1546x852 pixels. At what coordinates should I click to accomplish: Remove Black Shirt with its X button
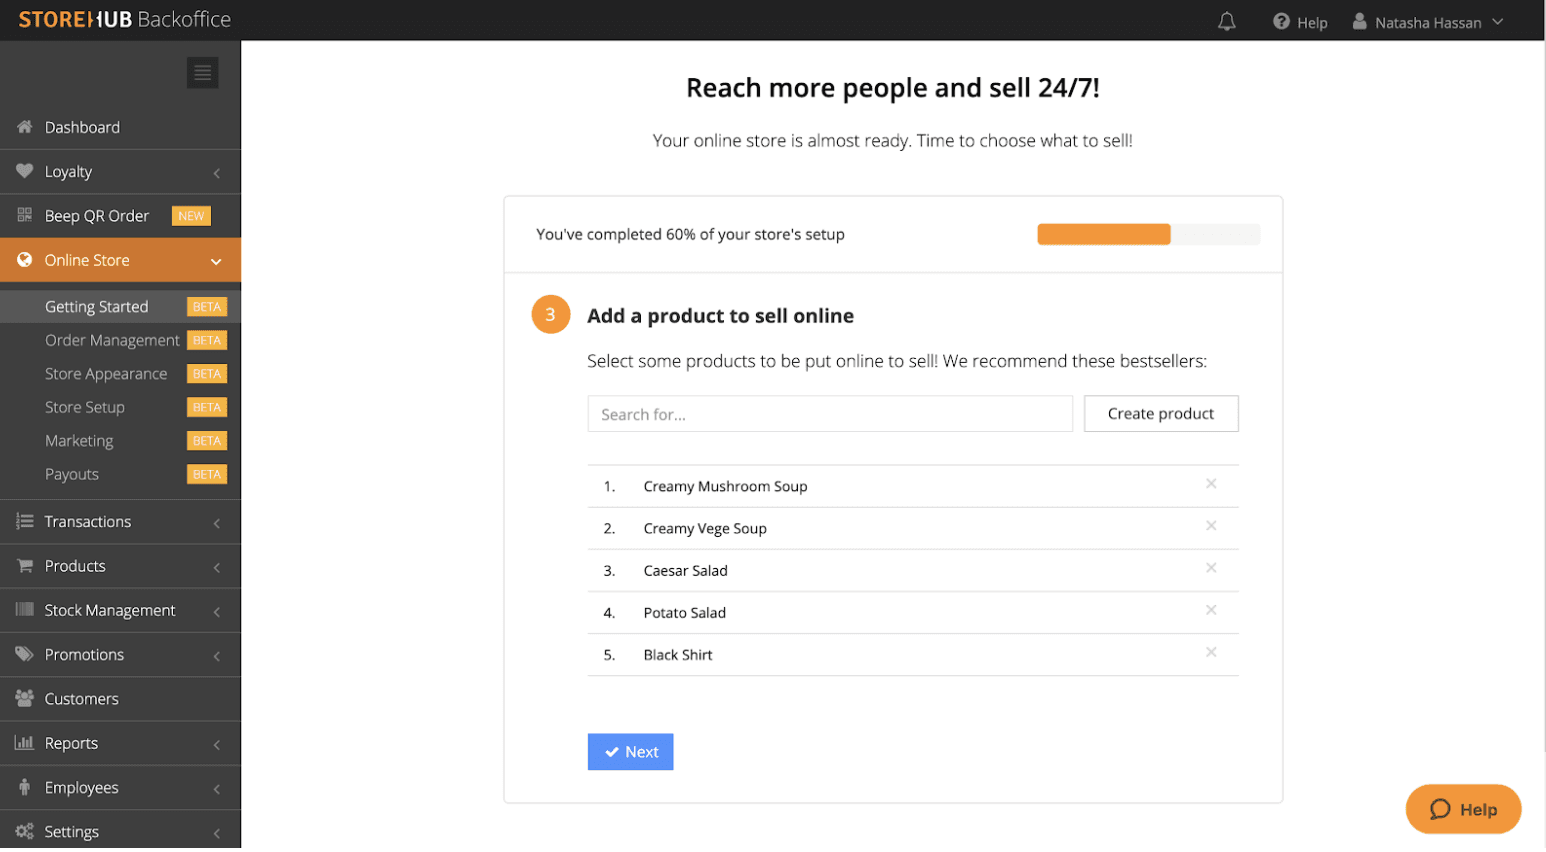tap(1211, 652)
